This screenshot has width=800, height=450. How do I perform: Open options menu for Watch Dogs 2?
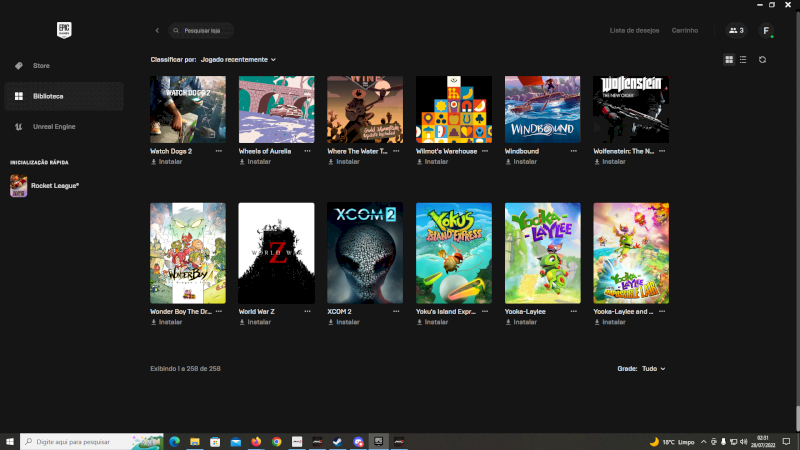220,151
